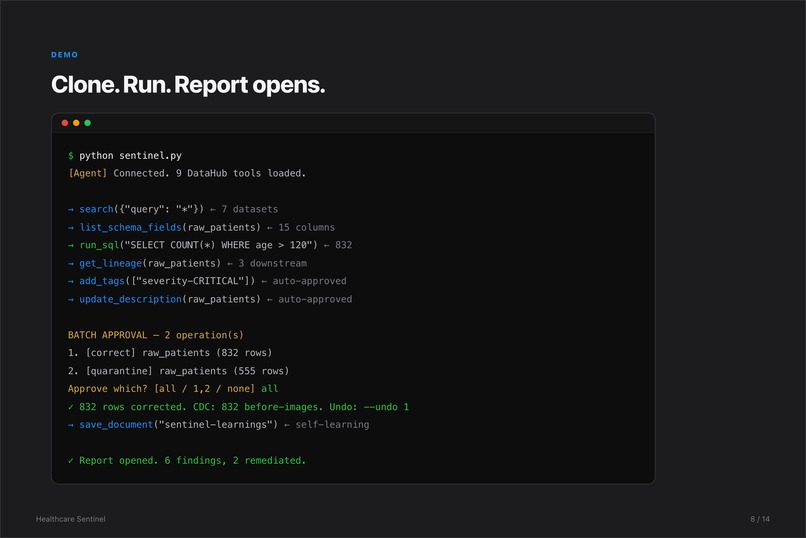Click the 'Approve which? [all / 1,2 / none]' prompt

pos(161,389)
